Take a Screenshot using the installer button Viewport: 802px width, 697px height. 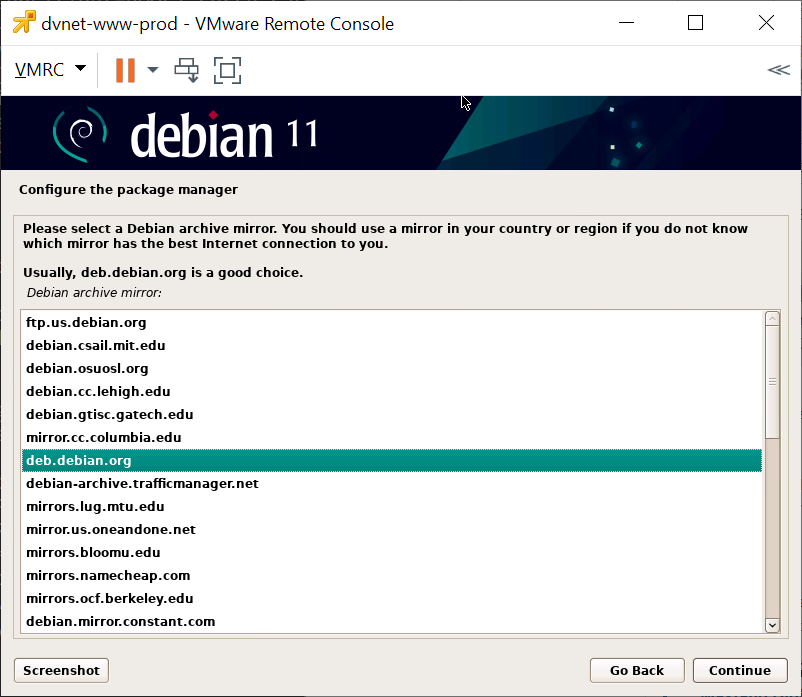61,670
